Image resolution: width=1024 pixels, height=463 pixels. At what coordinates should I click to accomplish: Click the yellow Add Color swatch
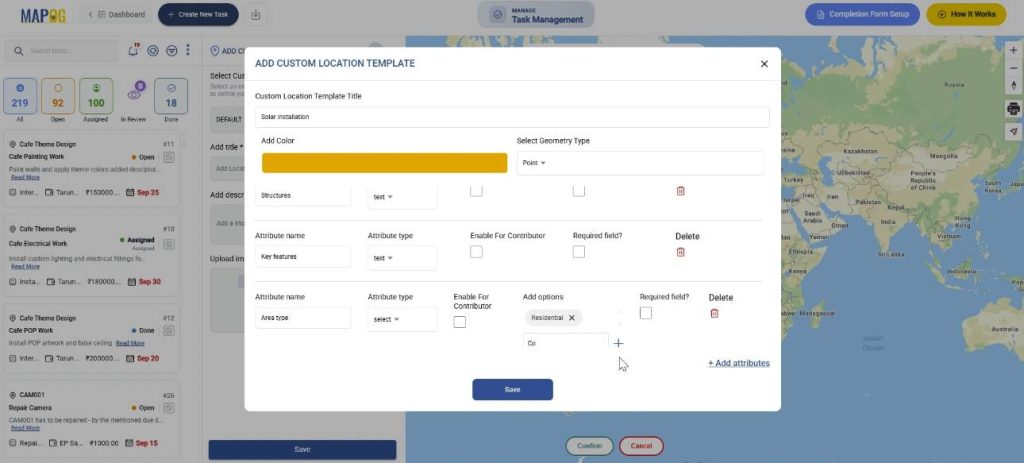tap(385, 163)
